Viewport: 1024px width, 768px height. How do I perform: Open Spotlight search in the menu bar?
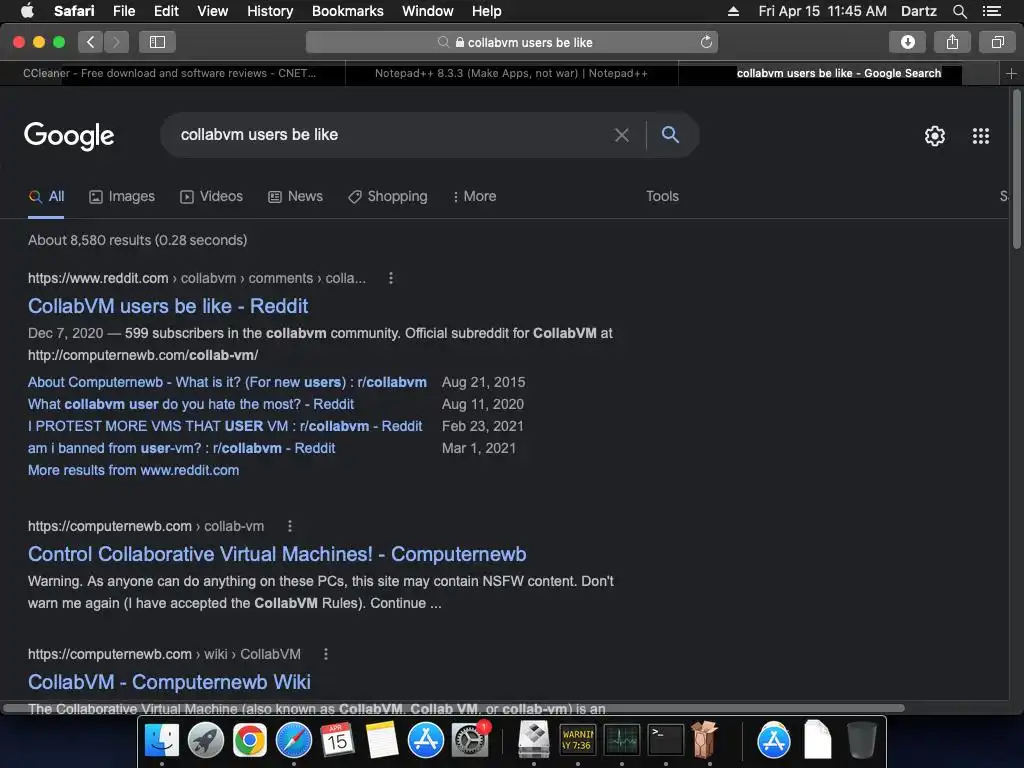click(959, 11)
